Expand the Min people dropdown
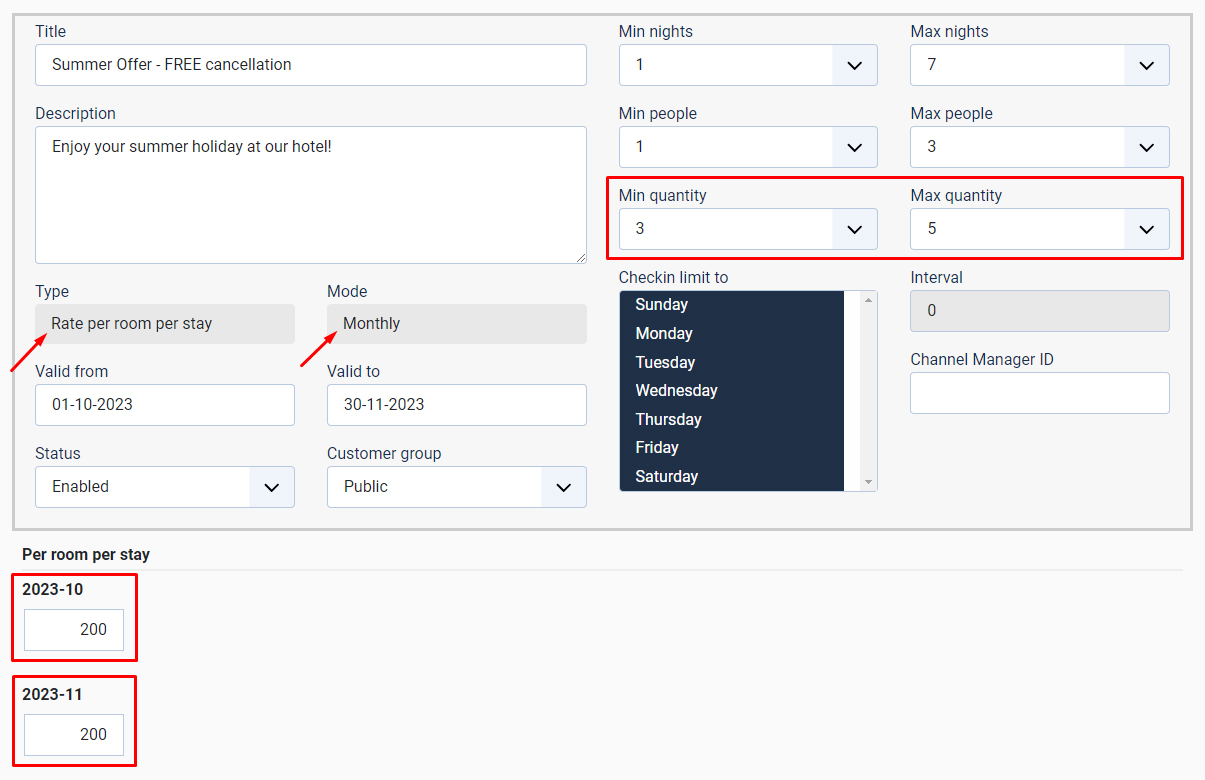 [x=854, y=146]
